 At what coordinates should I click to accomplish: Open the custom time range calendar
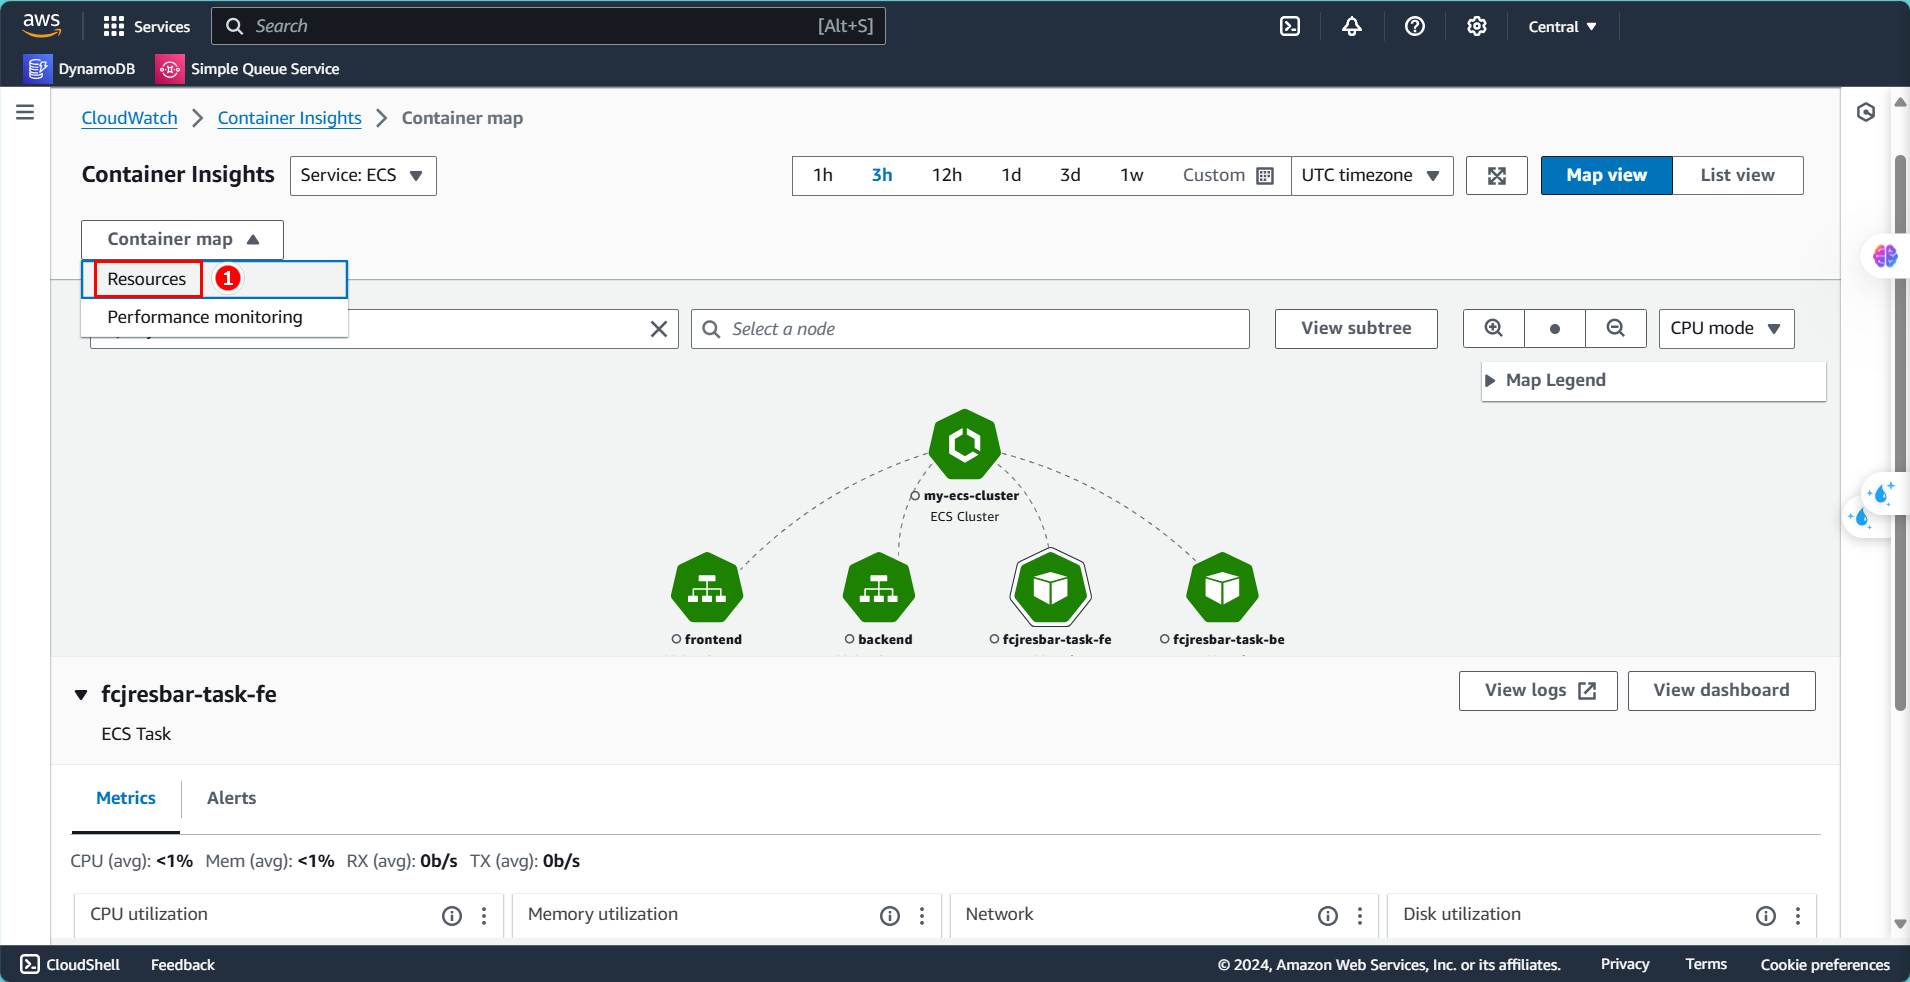coord(1228,175)
